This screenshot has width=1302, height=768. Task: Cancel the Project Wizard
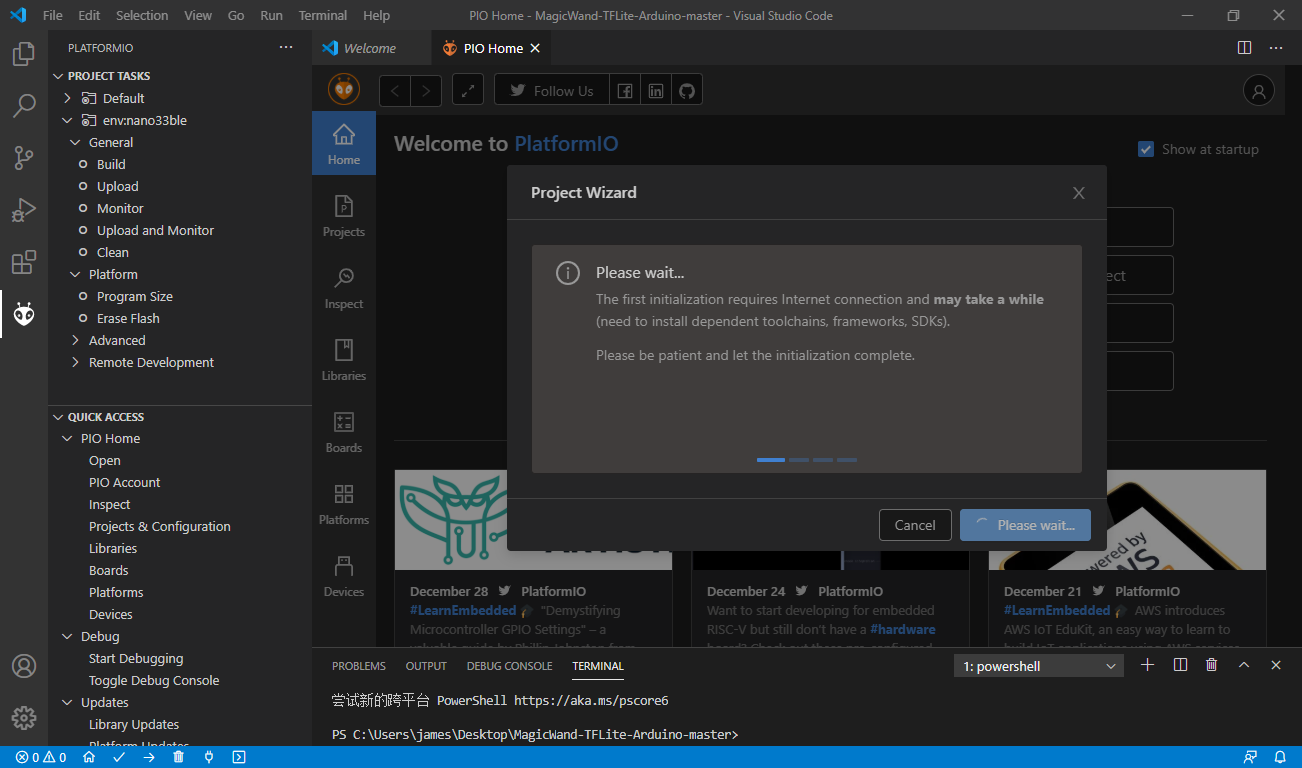(915, 525)
